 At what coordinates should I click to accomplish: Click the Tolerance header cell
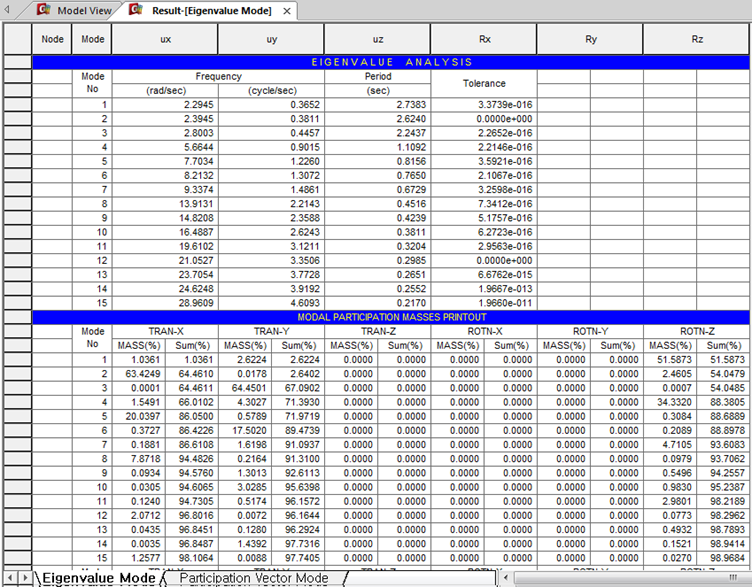(x=484, y=83)
